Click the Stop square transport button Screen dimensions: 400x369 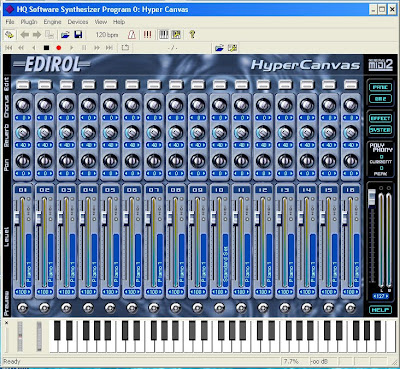point(46,48)
